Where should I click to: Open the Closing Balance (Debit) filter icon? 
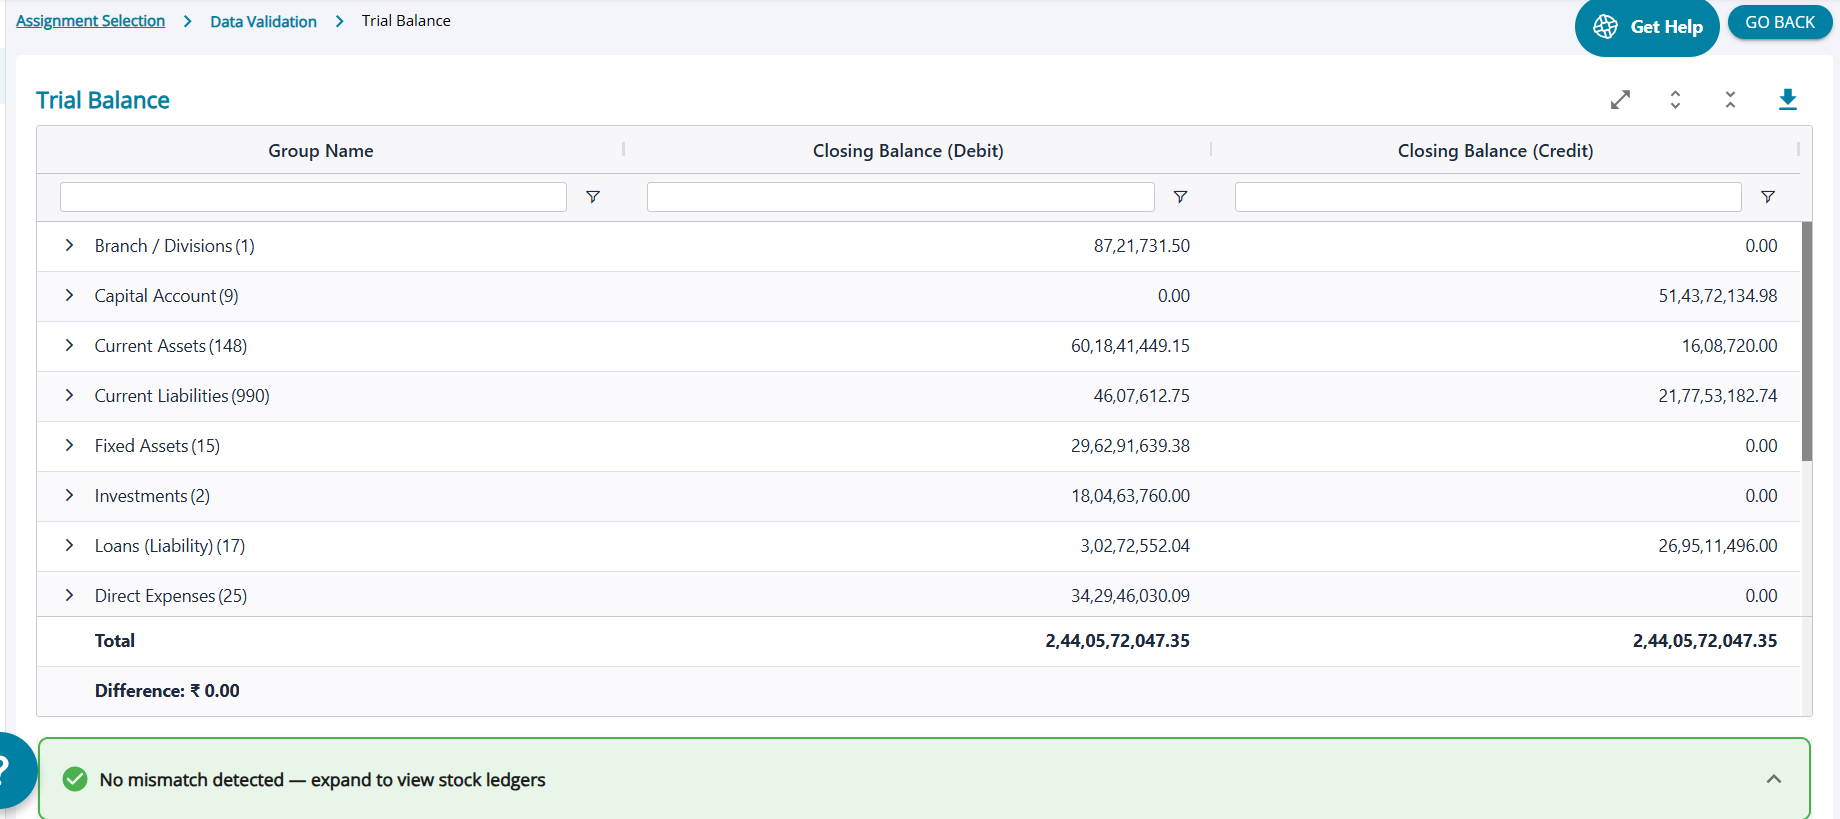(1180, 197)
